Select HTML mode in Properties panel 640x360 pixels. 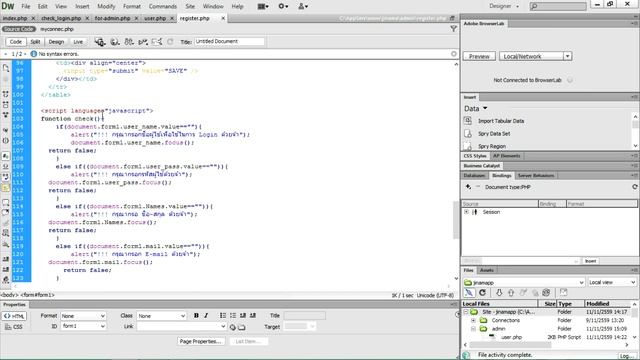(x=14, y=316)
